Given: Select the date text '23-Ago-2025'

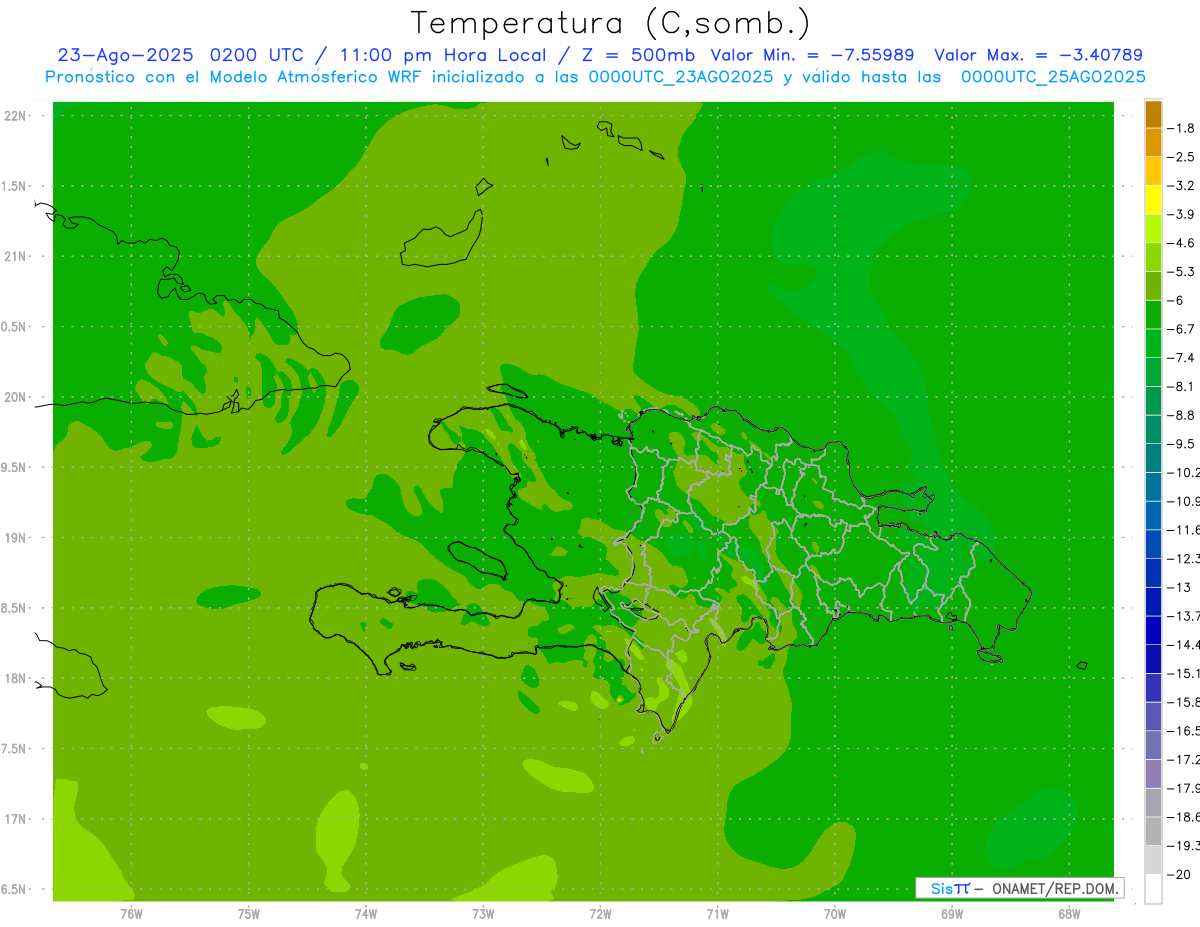Looking at the screenshot, I should point(126,55).
